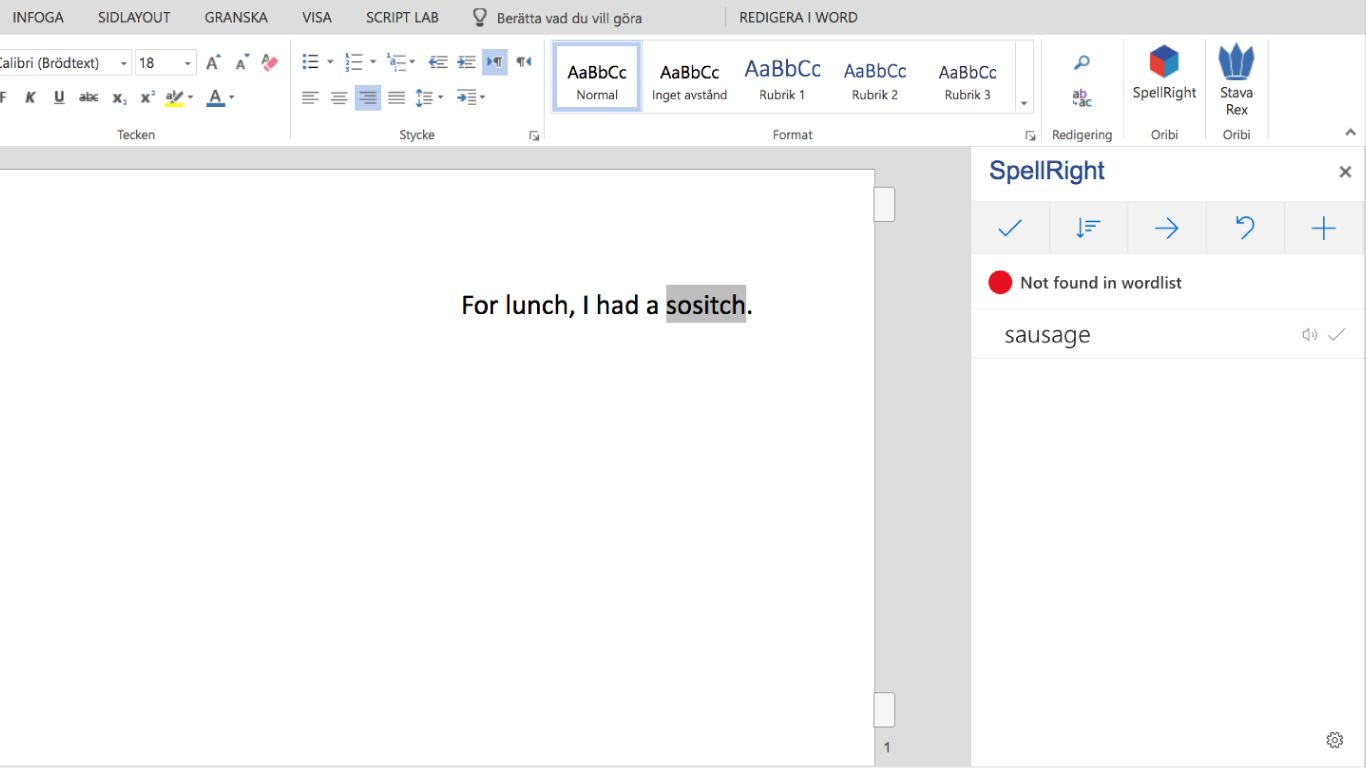Align text to the left
Image resolution: width=1366 pixels, height=768 pixels.
pos(310,97)
